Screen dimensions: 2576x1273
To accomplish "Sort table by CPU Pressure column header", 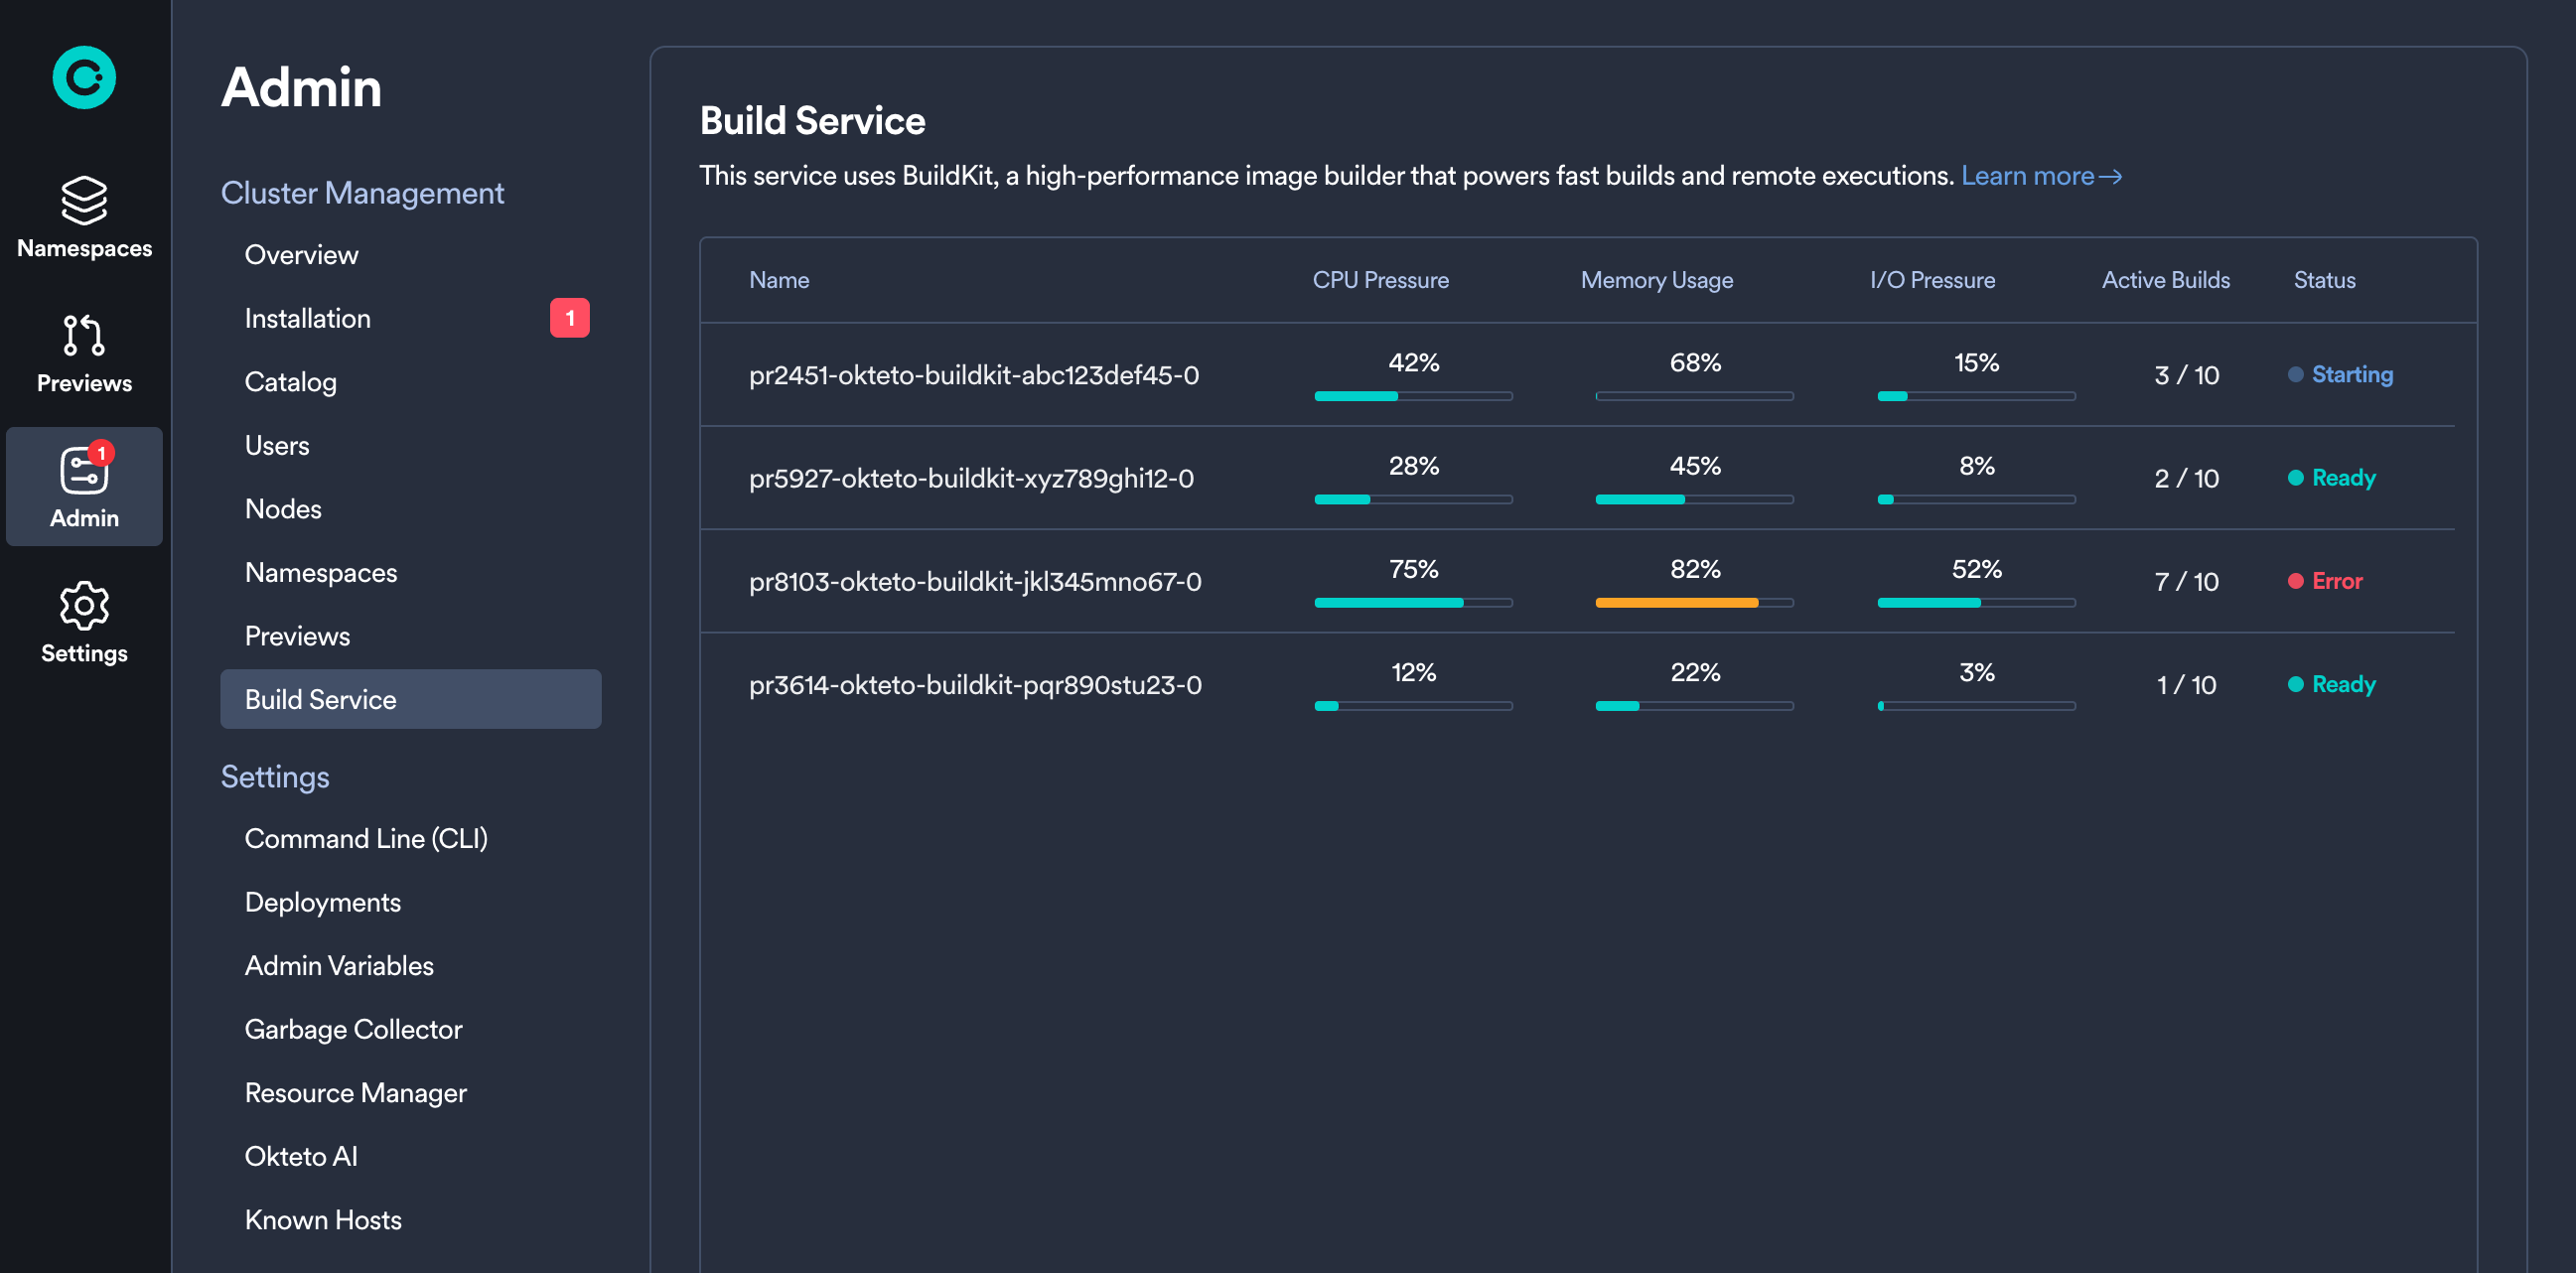I will click(x=1381, y=280).
